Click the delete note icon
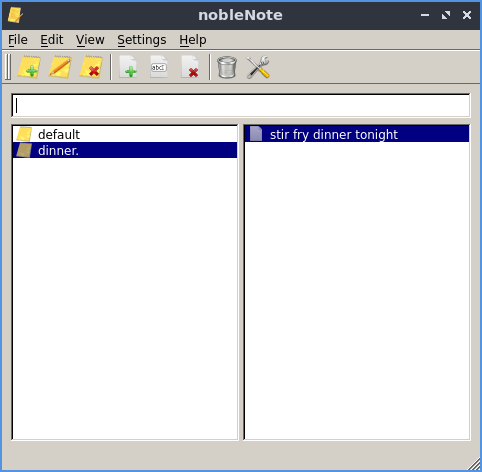Image resolution: width=482 pixels, height=472 pixels. click(190, 67)
